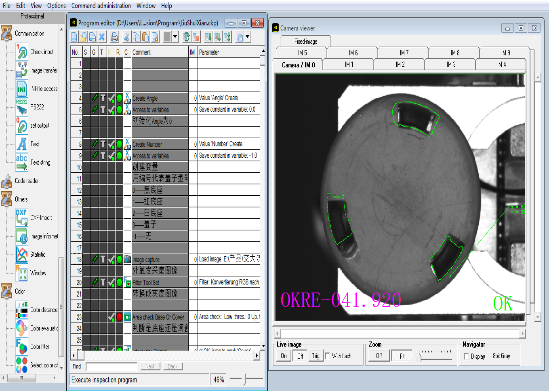Viewport: 549px width, 391px height.
Task: Click the horizontal scrollbar under the camera image
Action: (400, 334)
